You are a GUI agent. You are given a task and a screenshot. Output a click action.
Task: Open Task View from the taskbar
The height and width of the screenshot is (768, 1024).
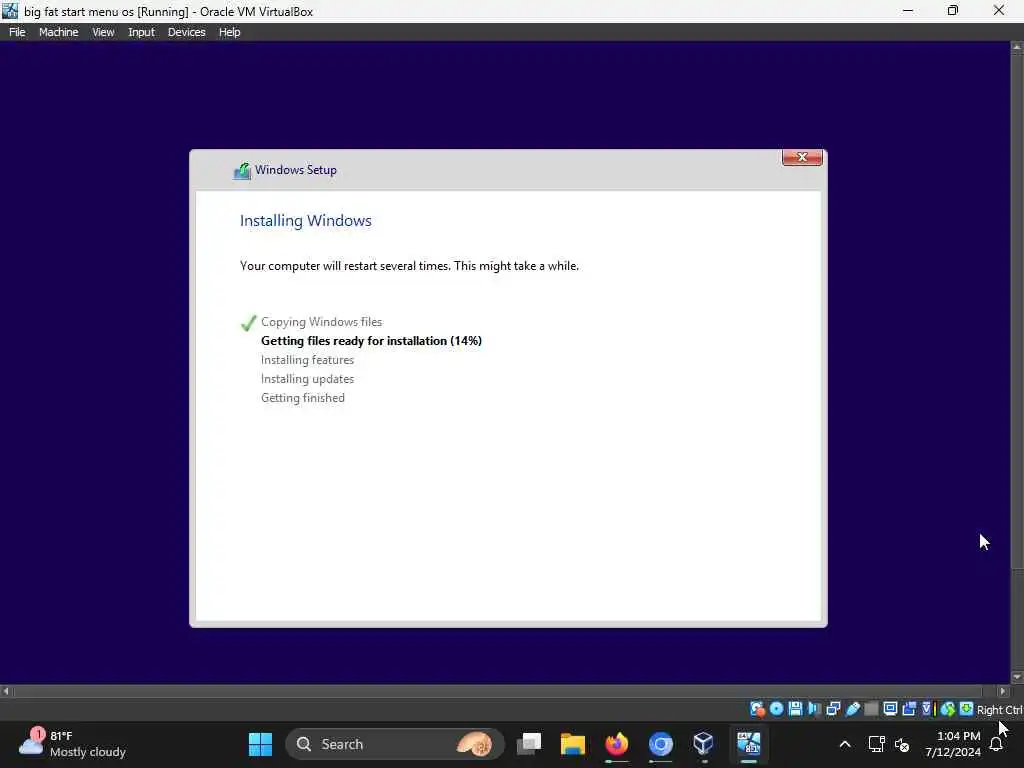[529, 744]
